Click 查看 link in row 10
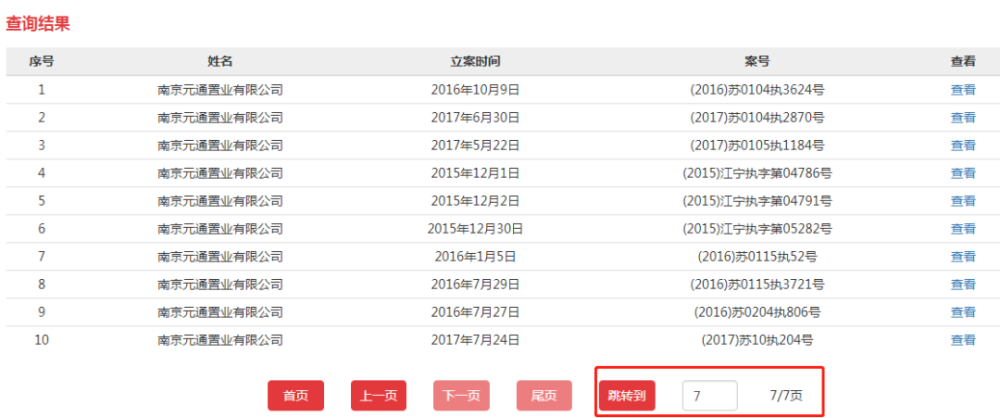The height and width of the screenshot is (418, 1000). [x=962, y=340]
